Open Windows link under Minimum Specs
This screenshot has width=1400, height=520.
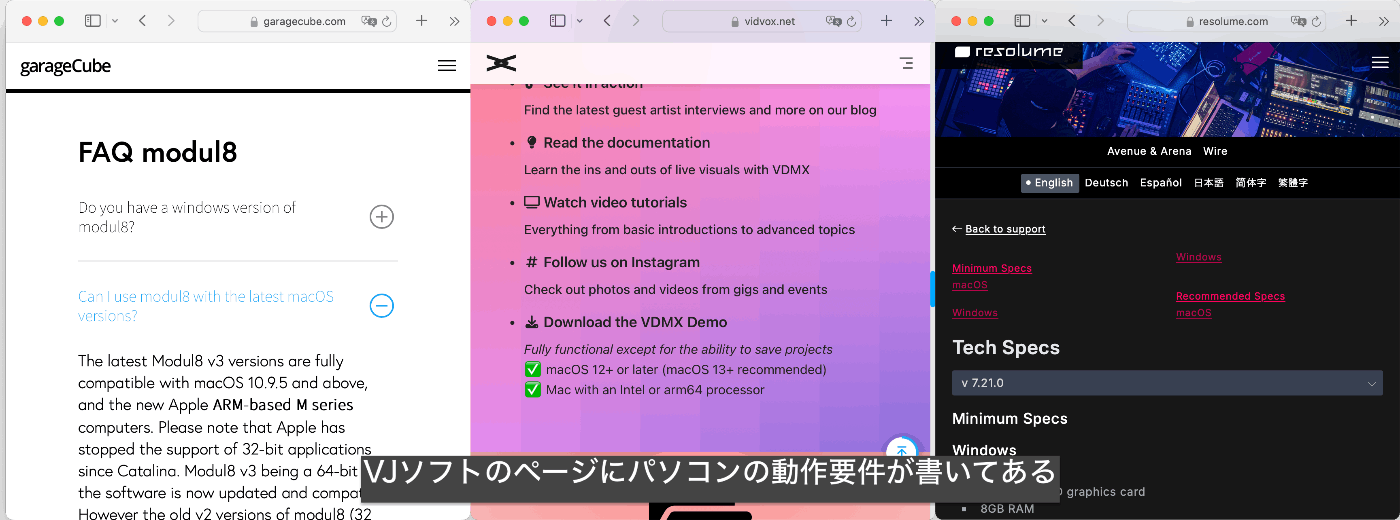click(x=975, y=313)
